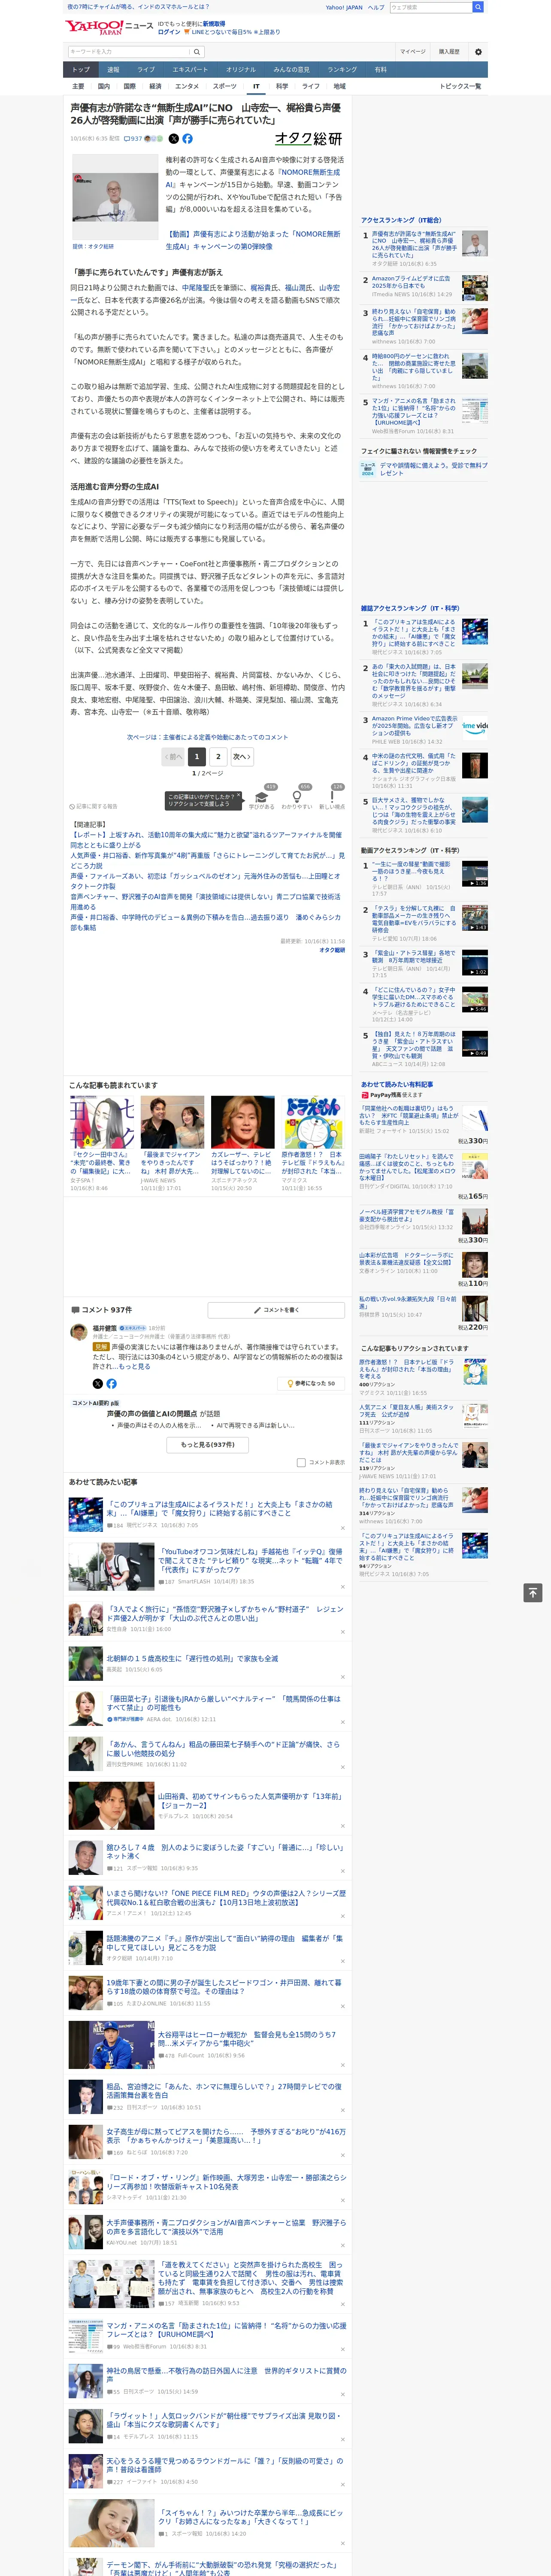551x2576 pixels.
Task: Click the Yahoo! JAPAN News logo
Action: click(x=109, y=27)
